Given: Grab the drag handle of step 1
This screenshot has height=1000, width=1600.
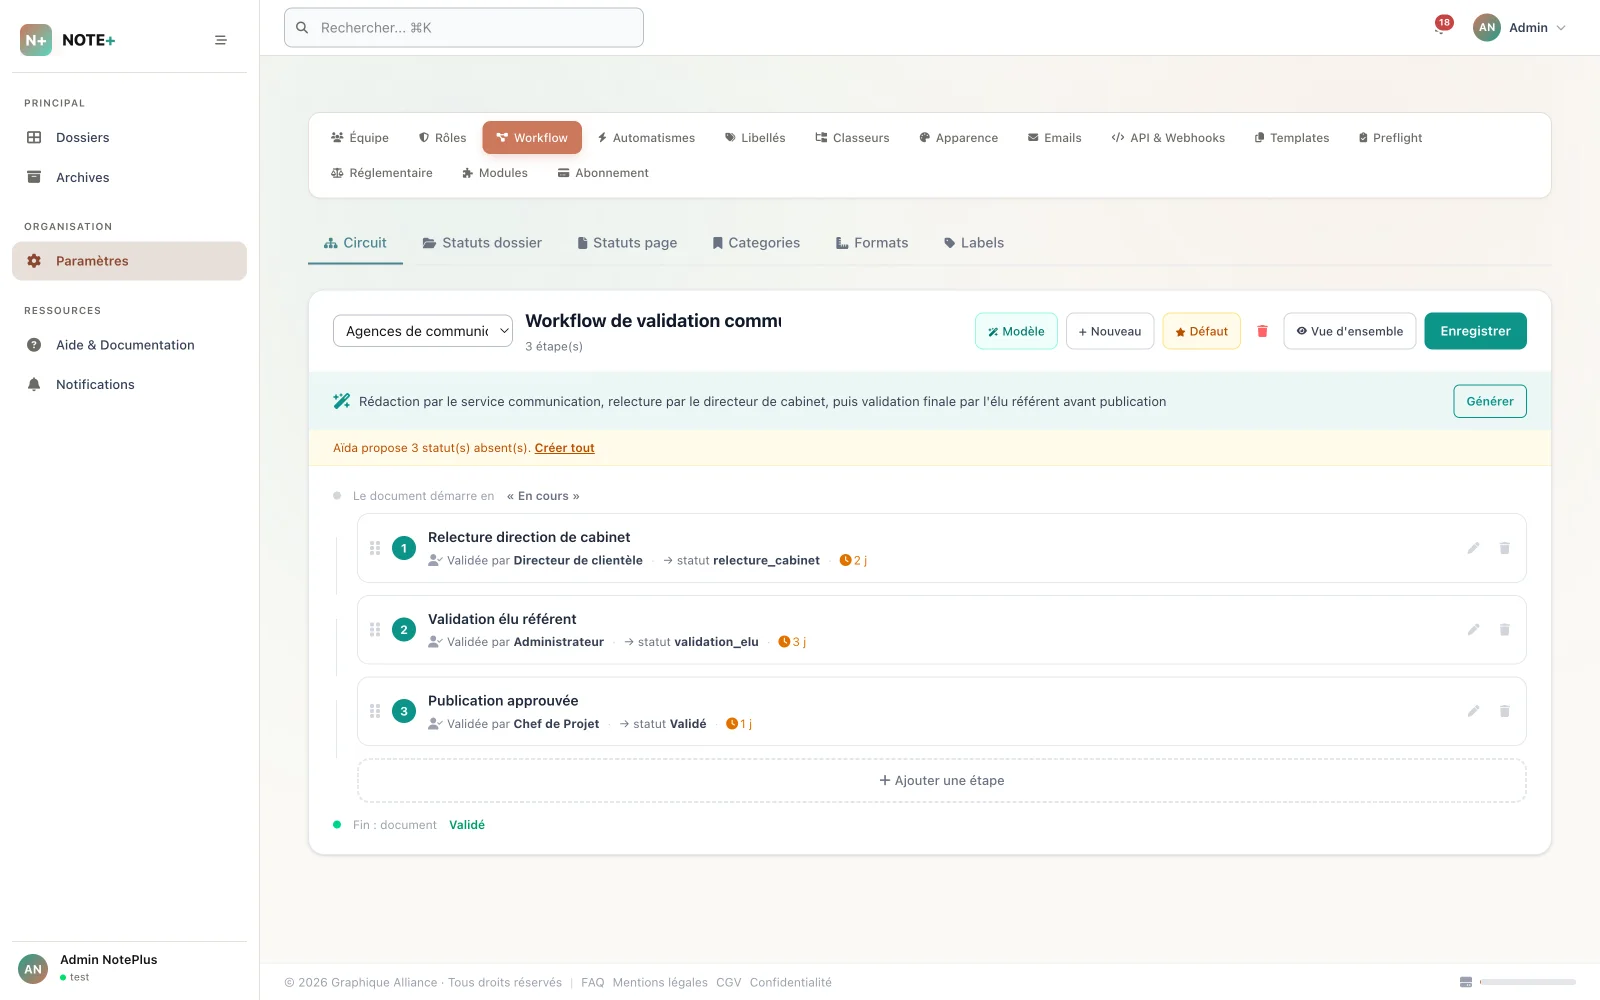Looking at the screenshot, I should coord(375,548).
